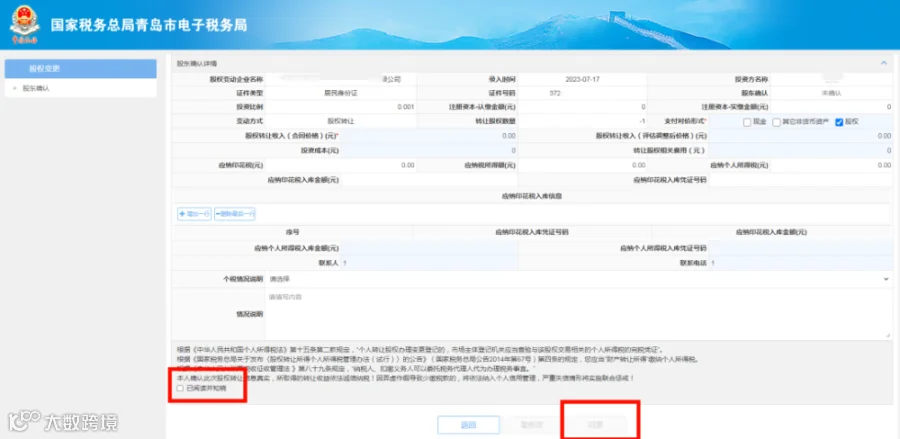Click the 联系人 input field
900x439 pixels.
(429, 263)
